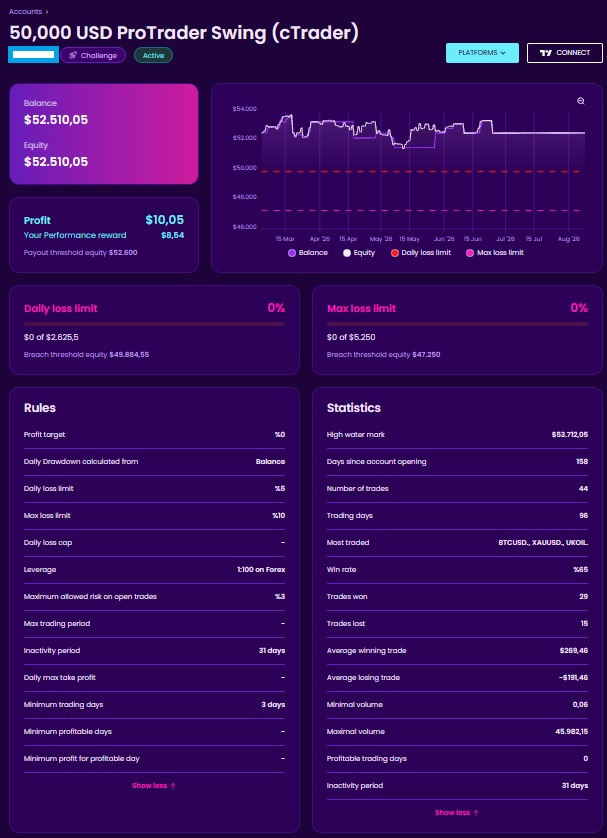Click the Average winning trade value
Viewport: 607px width, 838px height.
click(572, 650)
